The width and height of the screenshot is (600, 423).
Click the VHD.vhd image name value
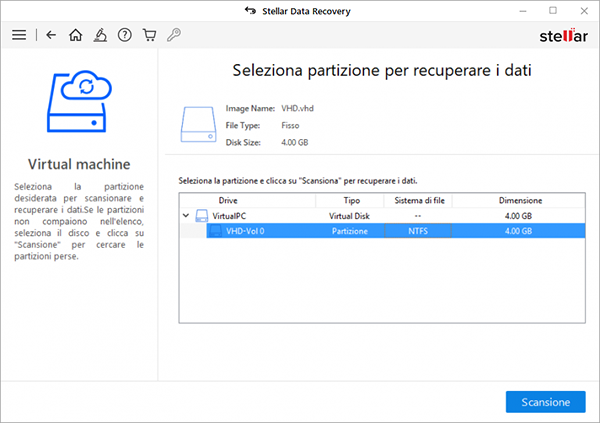[297, 108]
